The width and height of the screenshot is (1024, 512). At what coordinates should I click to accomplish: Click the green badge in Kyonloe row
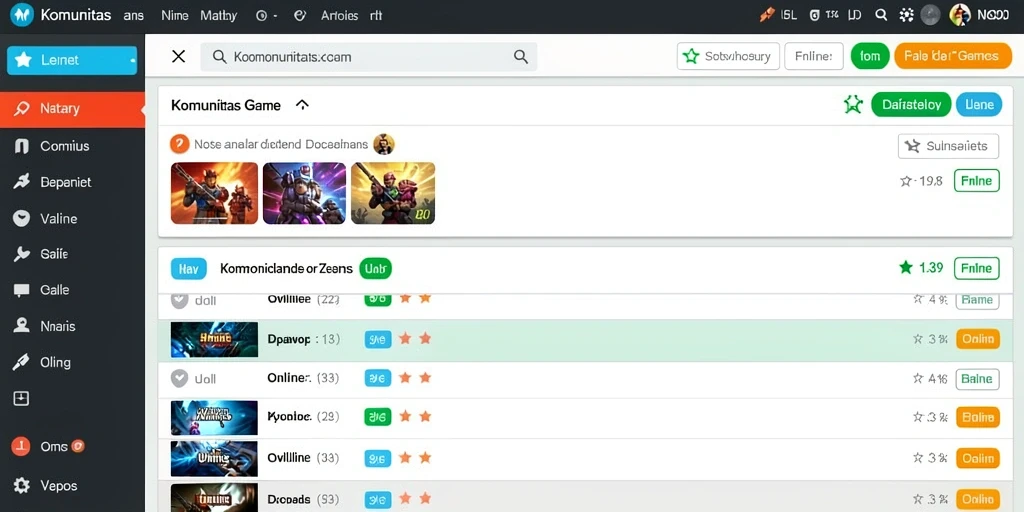point(377,417)
